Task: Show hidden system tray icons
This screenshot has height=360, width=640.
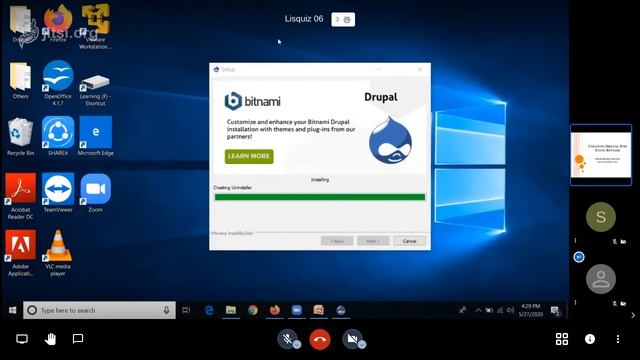Action: (478, 310)
